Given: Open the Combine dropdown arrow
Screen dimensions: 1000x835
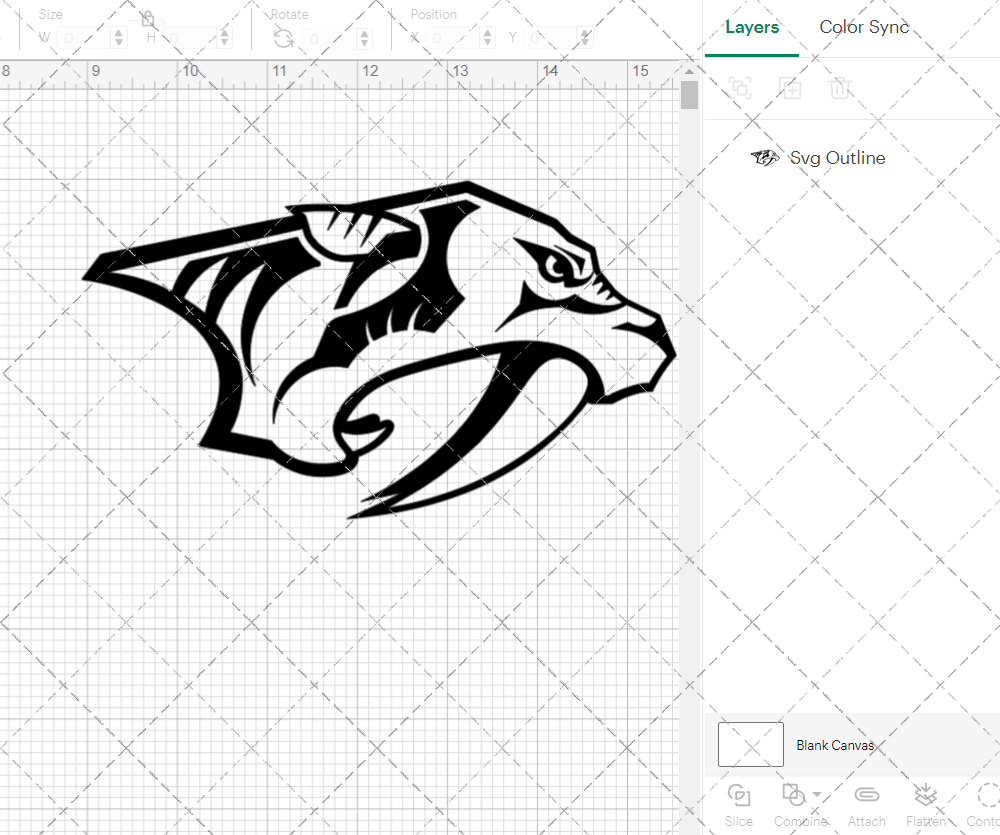Looking at the screenshot, I should pyautogui.click(x=818, y=796).
